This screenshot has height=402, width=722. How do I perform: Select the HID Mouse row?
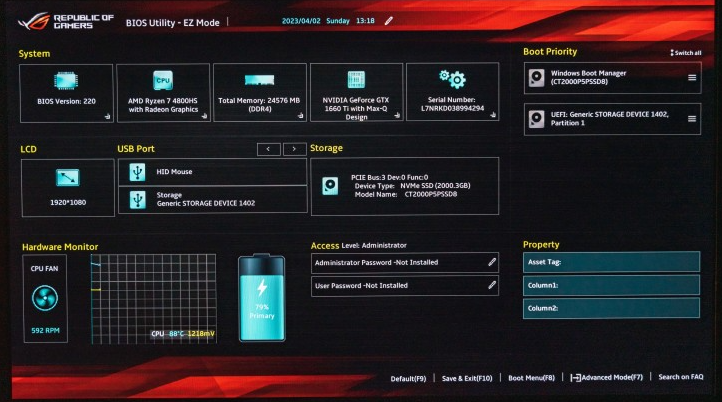click(x=212, y=172)
